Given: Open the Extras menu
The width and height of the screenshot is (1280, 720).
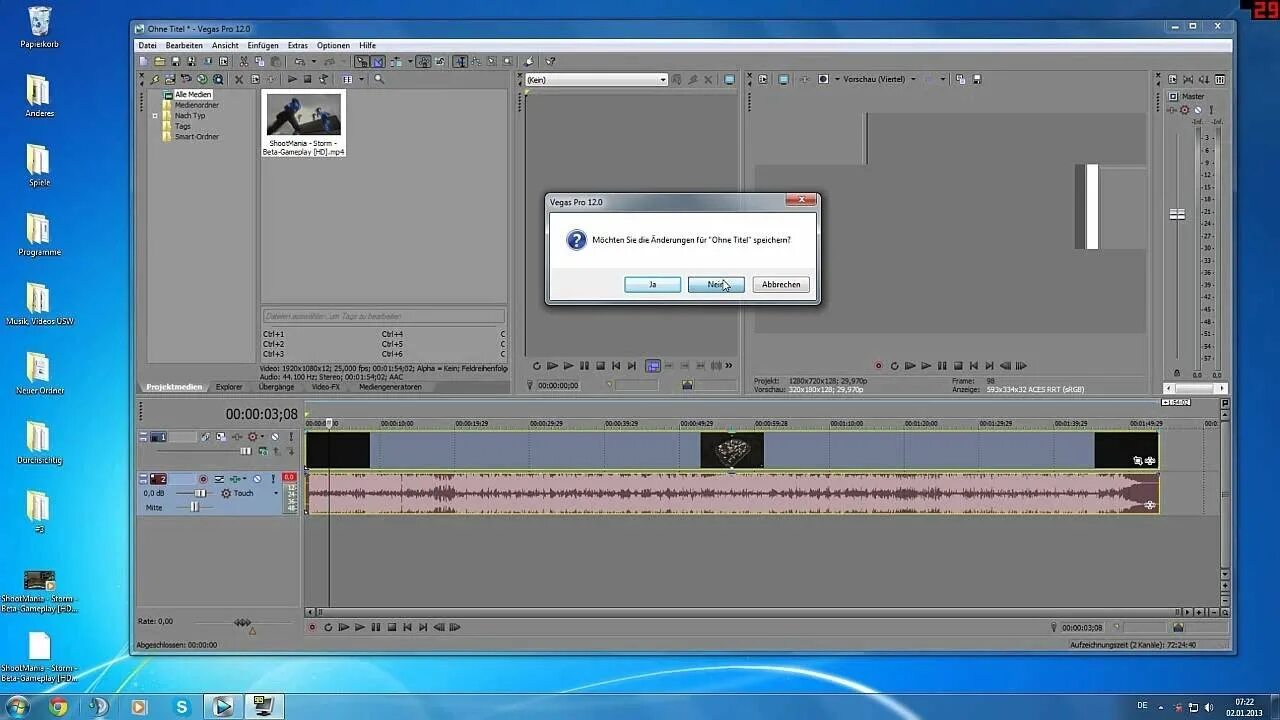Looking at the screenshot, I should tap(298, 45).
